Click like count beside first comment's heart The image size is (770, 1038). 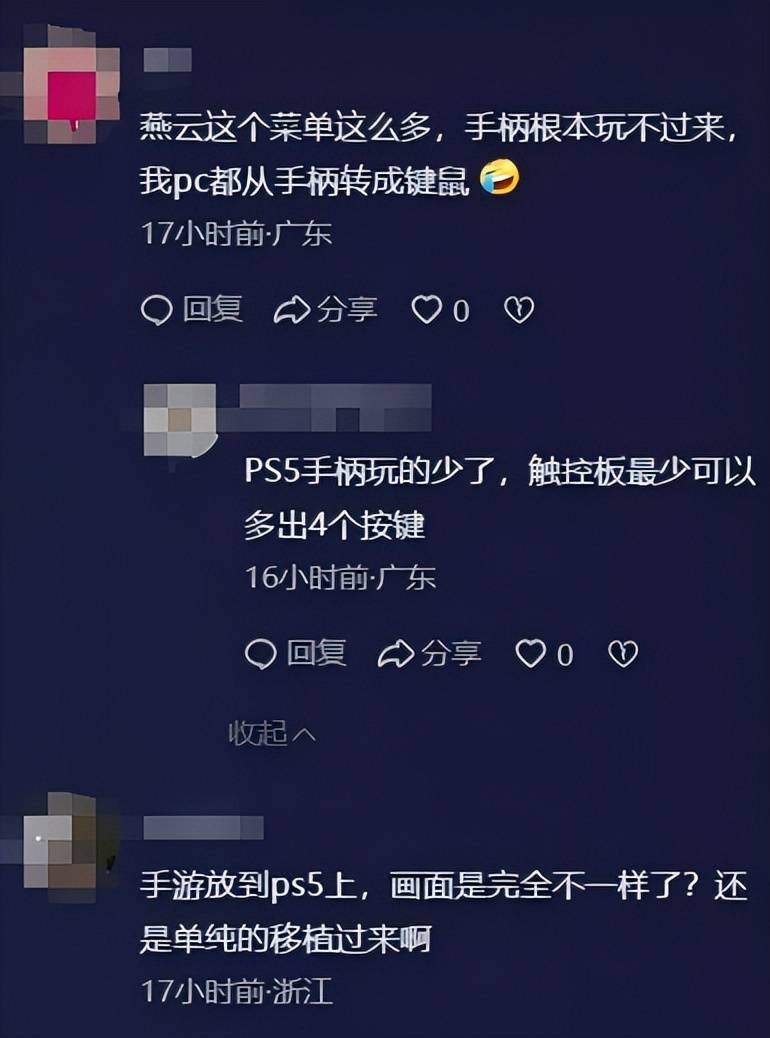pyautogui.click(x=461, y=311)
